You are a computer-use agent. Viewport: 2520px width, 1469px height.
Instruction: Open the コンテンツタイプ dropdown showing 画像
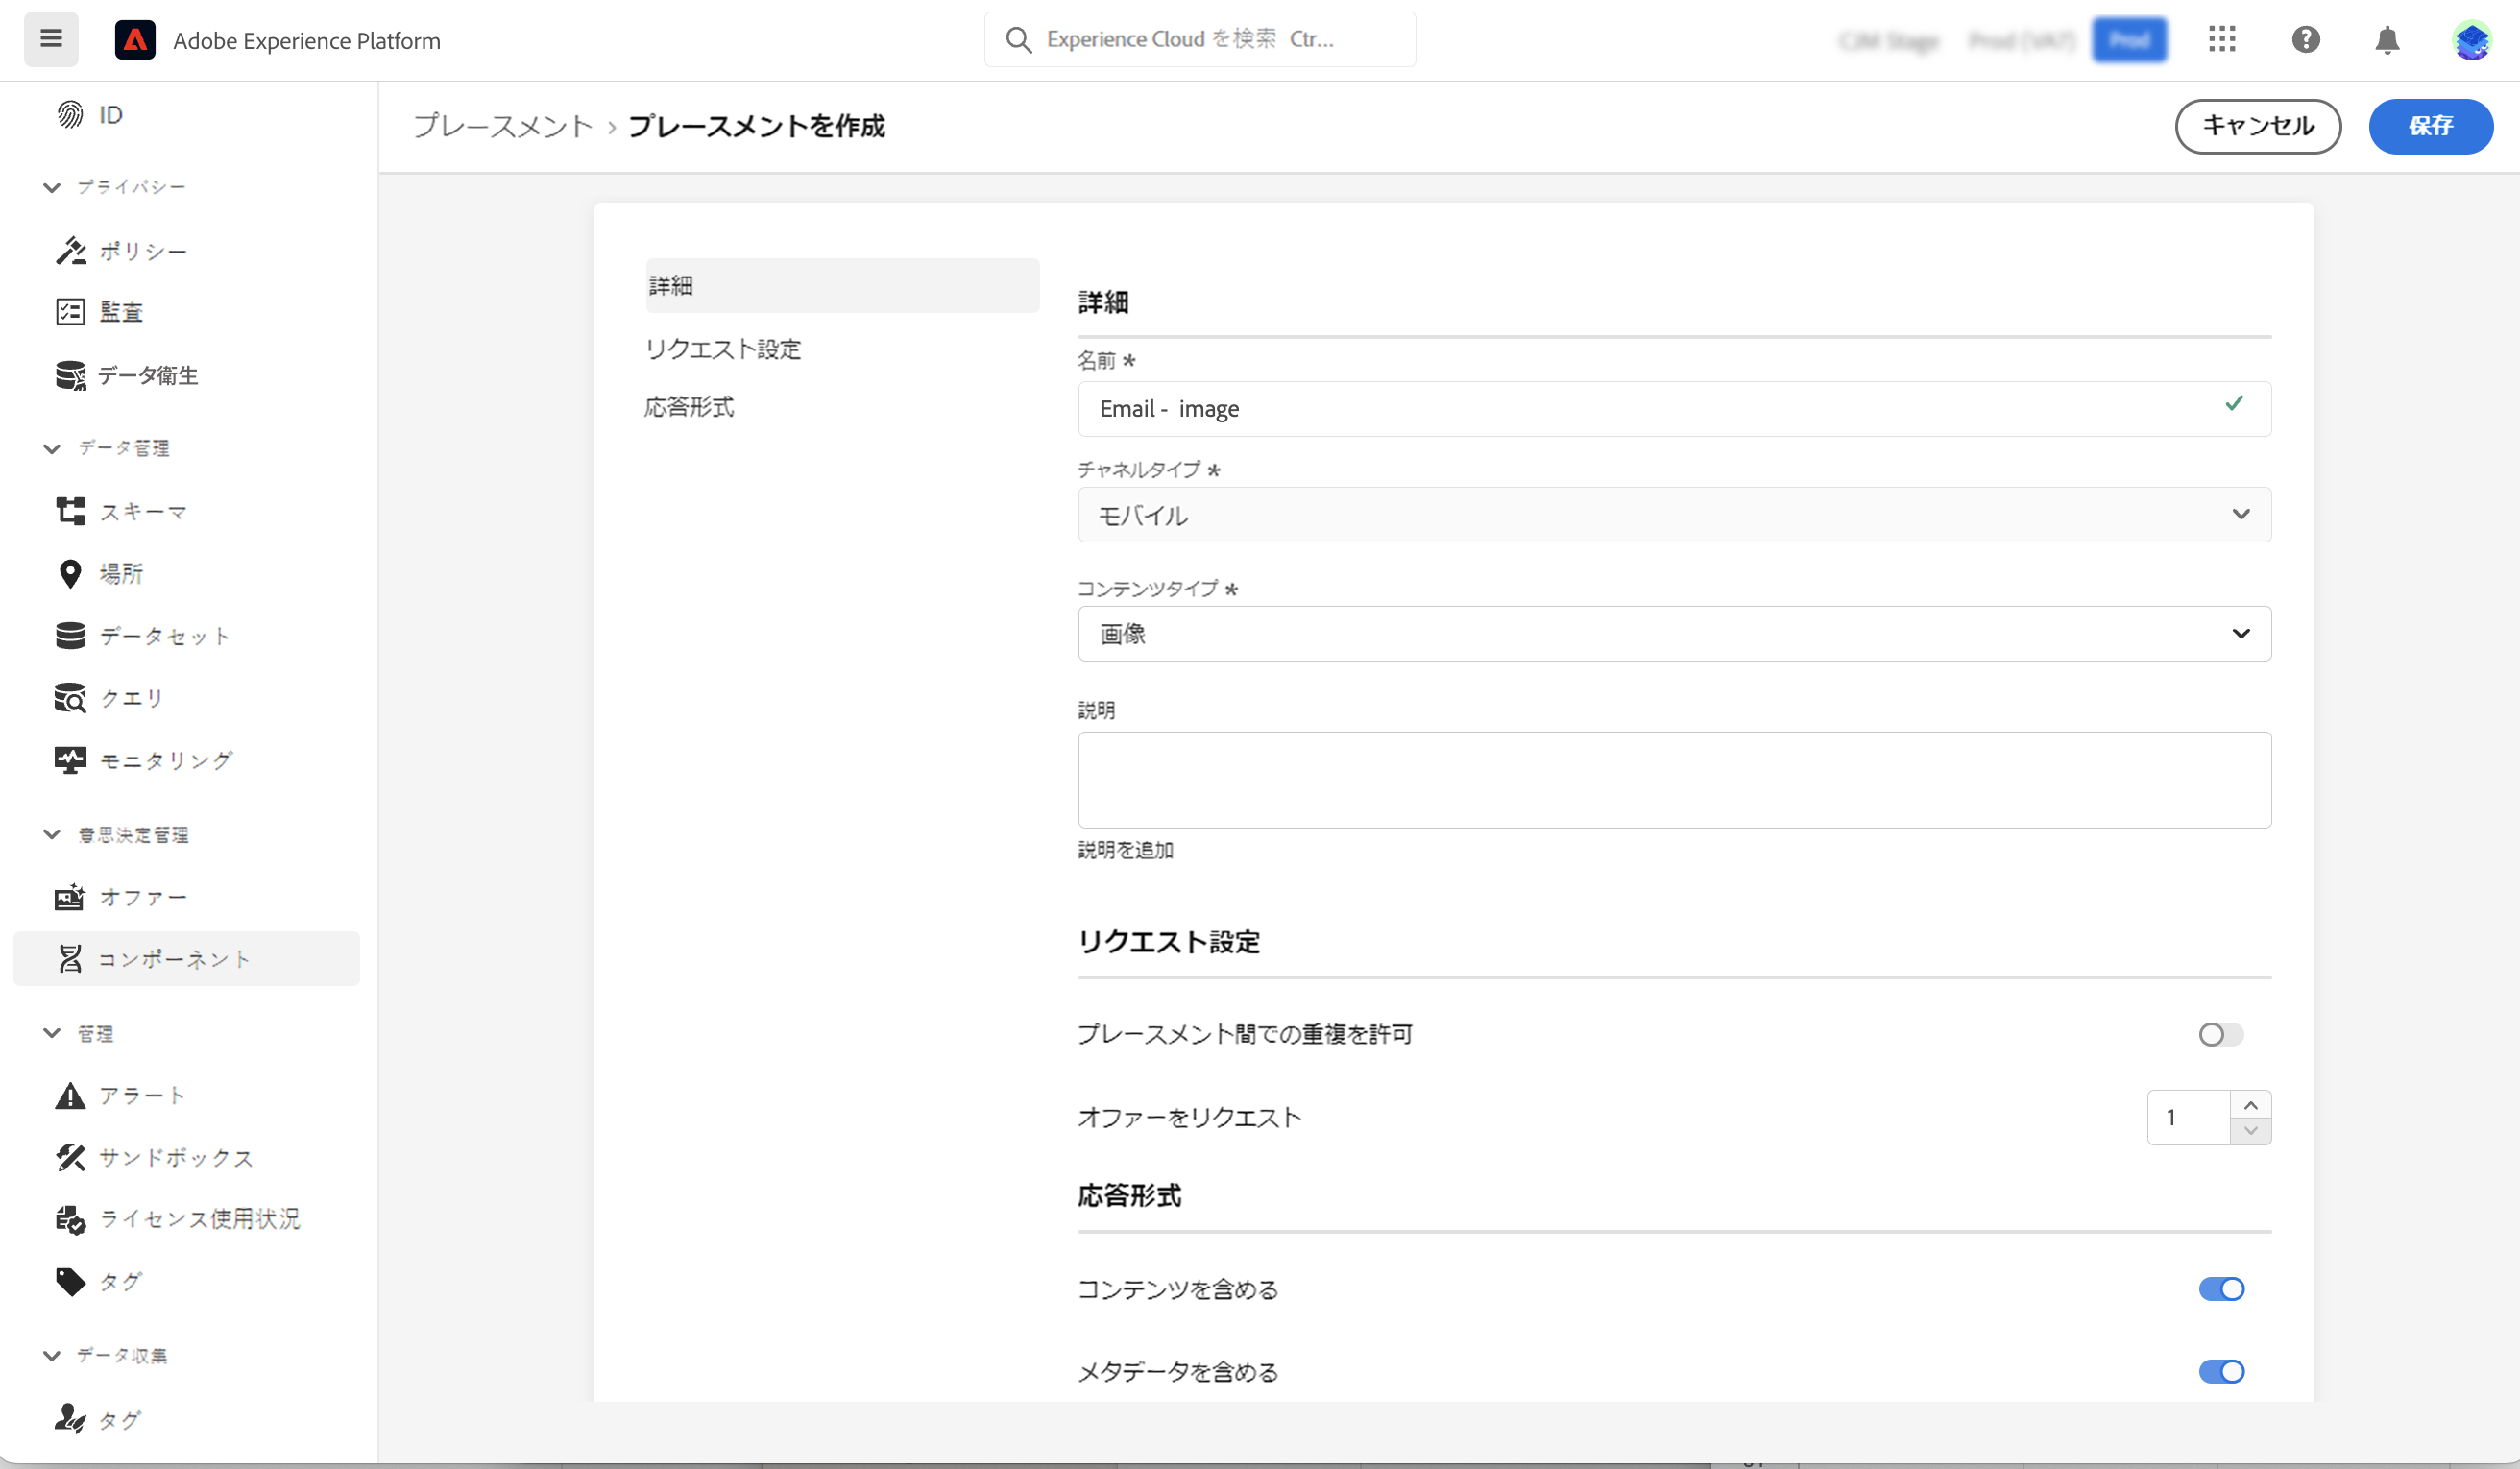click(1673, 634)
